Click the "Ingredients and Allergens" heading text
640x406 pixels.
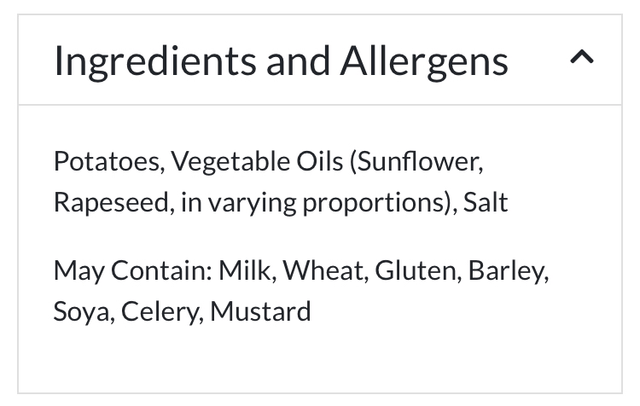tap(281, 61)
